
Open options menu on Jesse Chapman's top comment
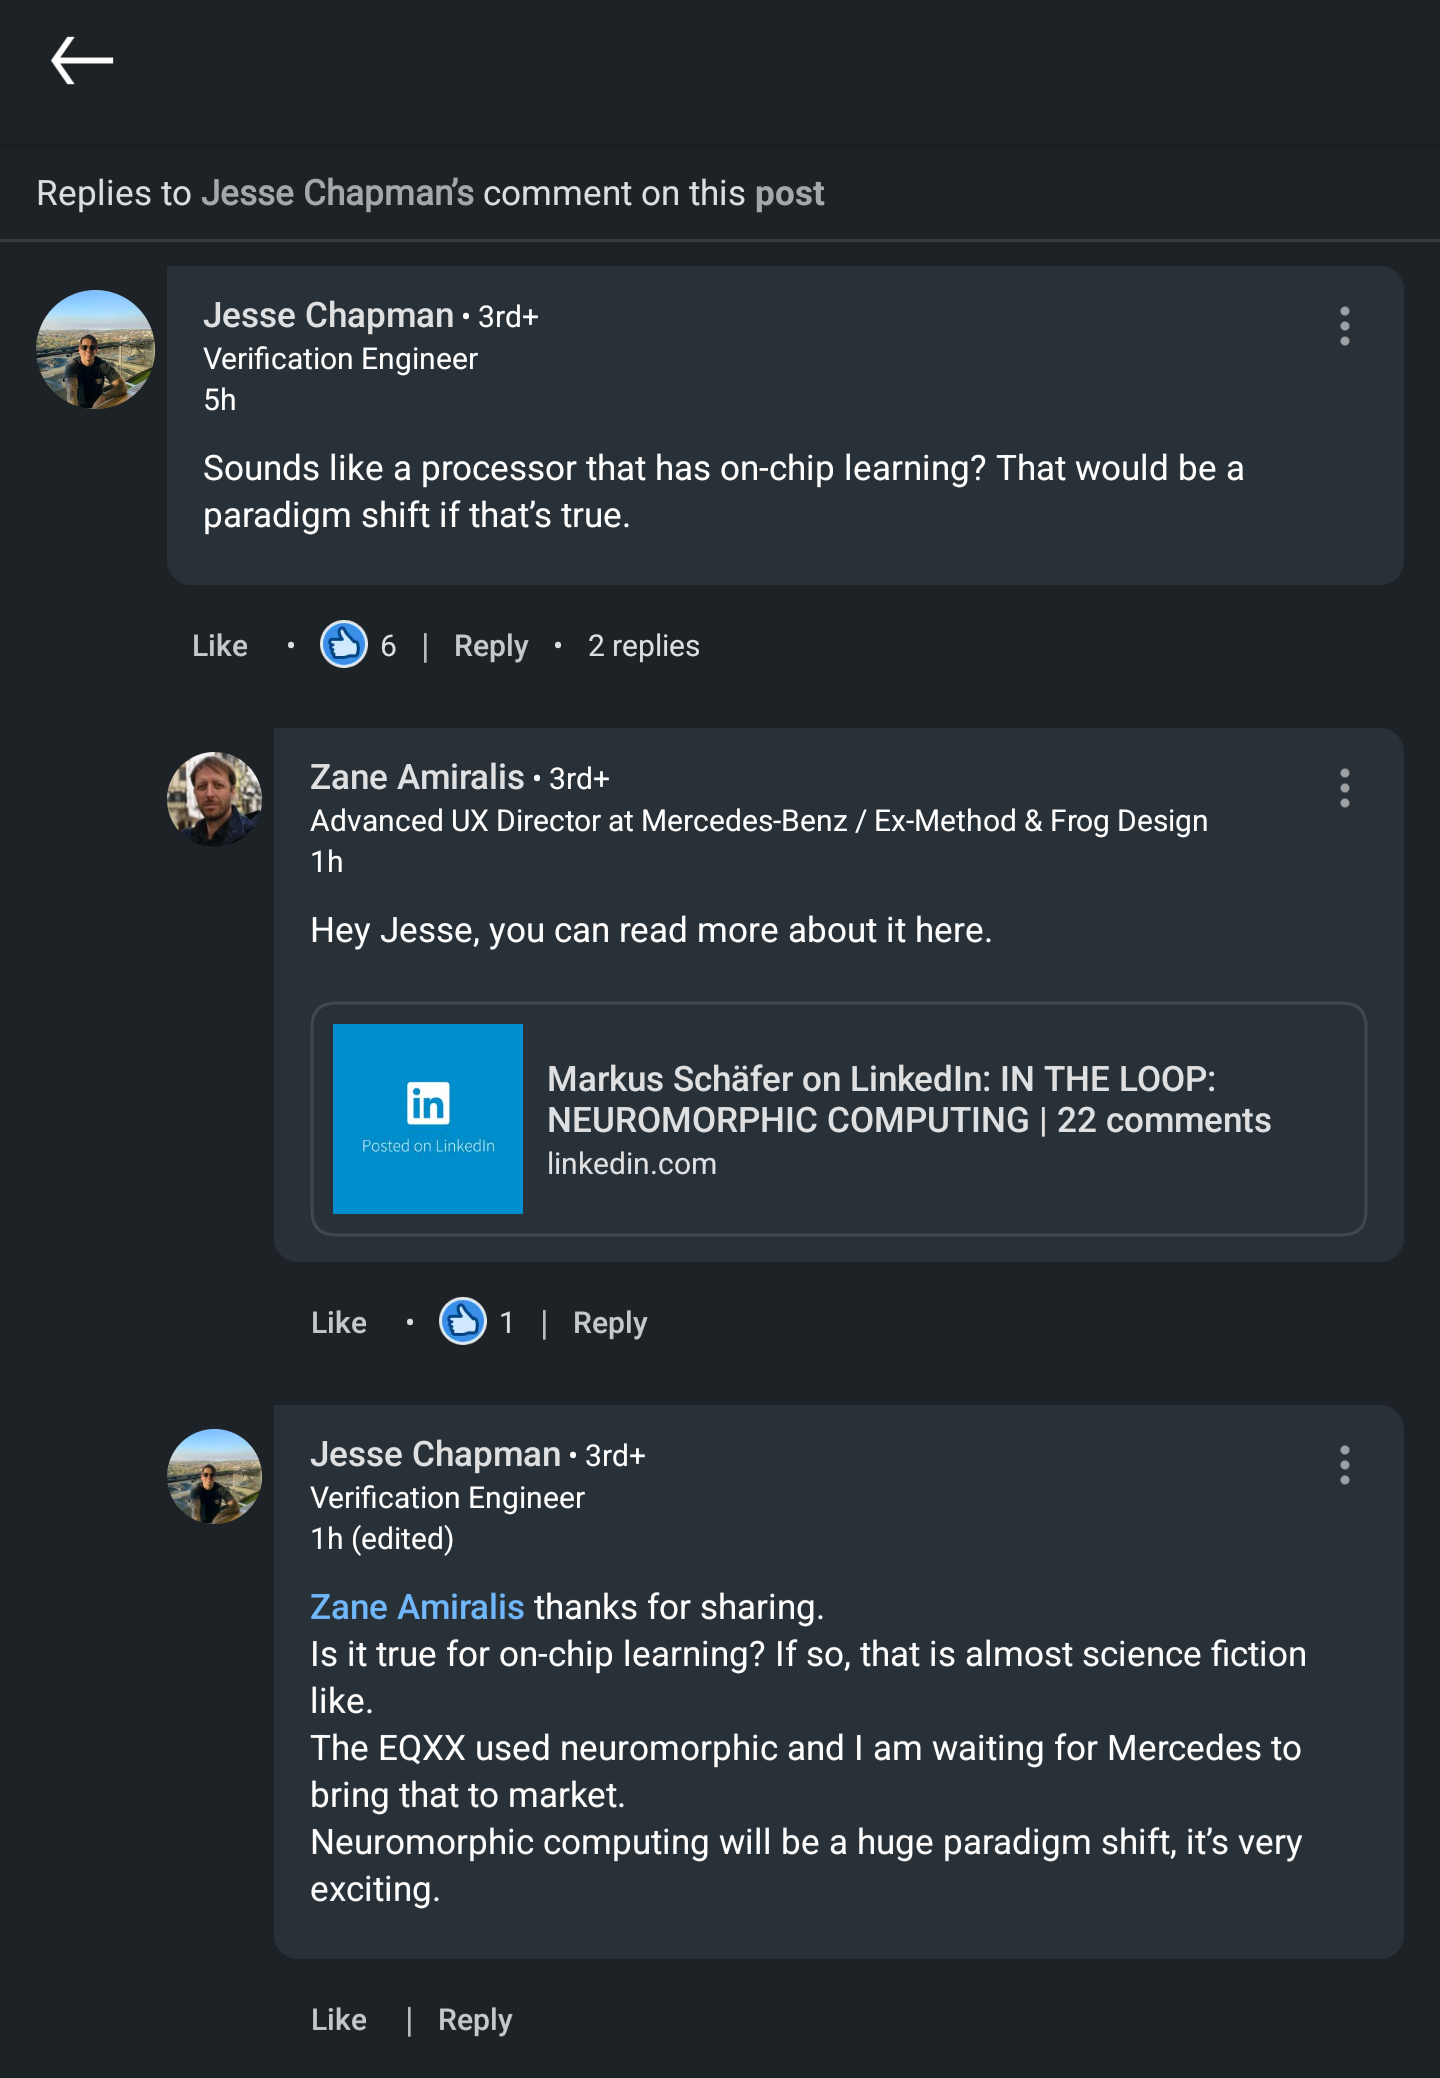click(1344, 326)
